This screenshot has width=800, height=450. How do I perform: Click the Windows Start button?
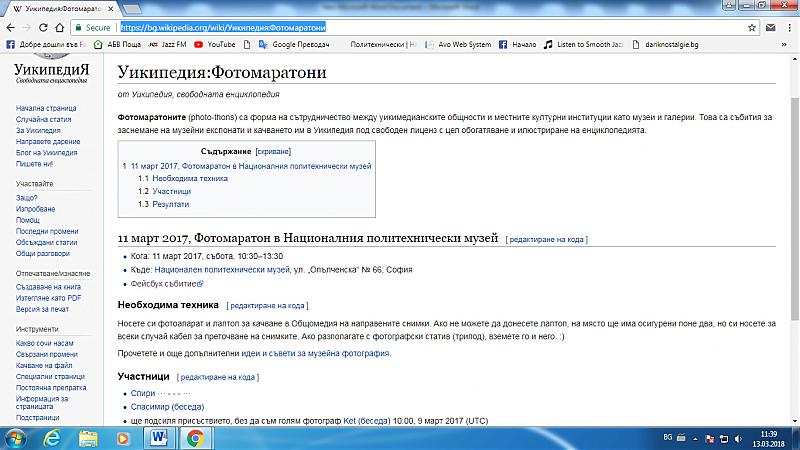pyautogui.click(x=15, y=438)
